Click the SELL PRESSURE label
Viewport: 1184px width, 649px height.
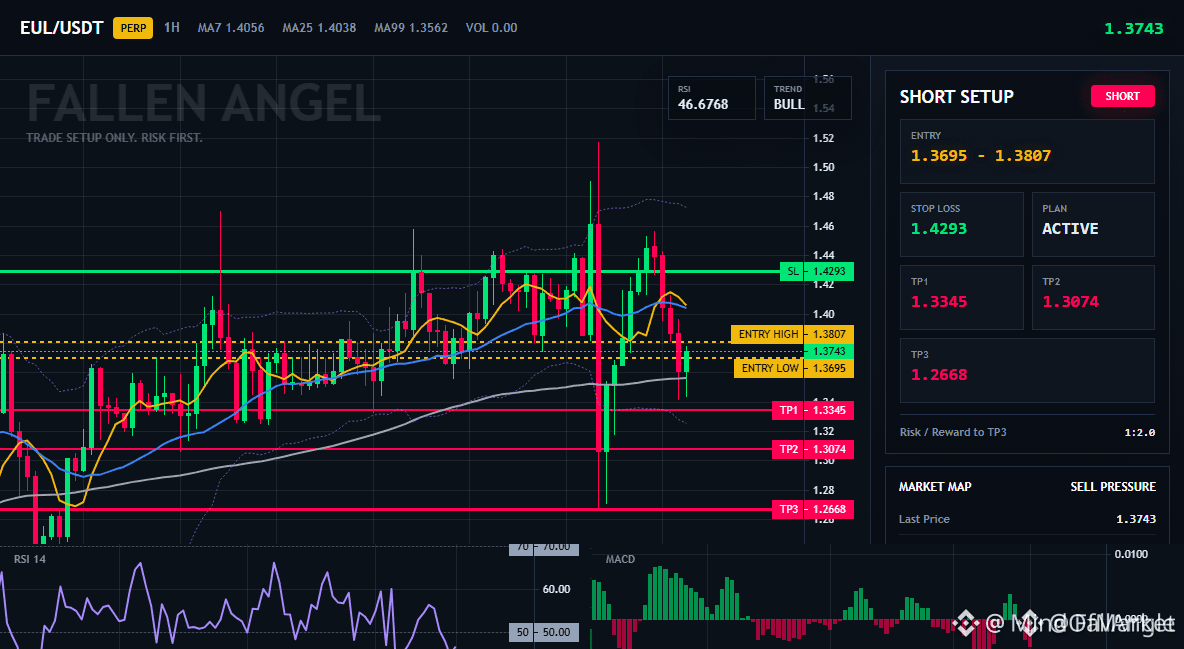pyautogui.click(x=1113, y=487)
